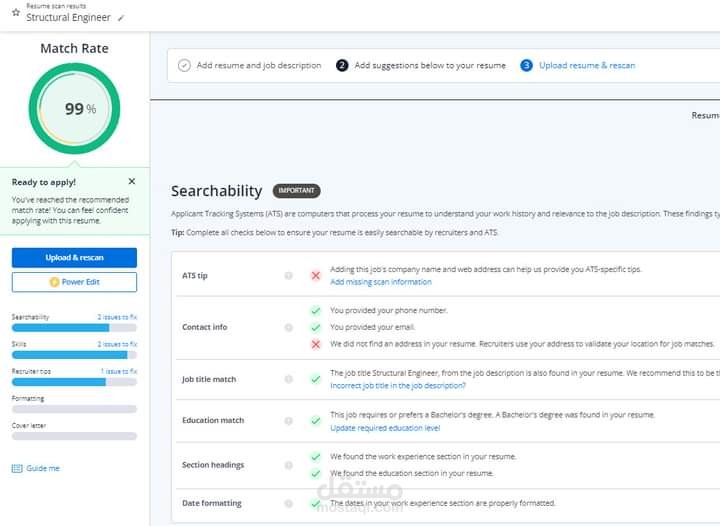The width and height of the screenshot is (720, 526).
Task: Click the red X beside missing address message
Action: [x=315, y=344]
